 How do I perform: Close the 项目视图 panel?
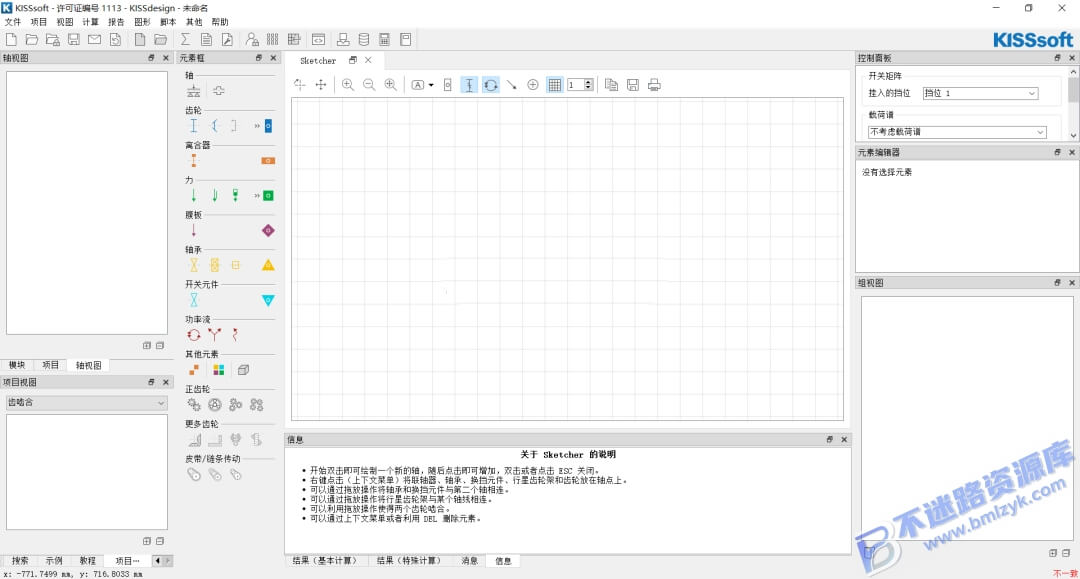click(165, 382)
